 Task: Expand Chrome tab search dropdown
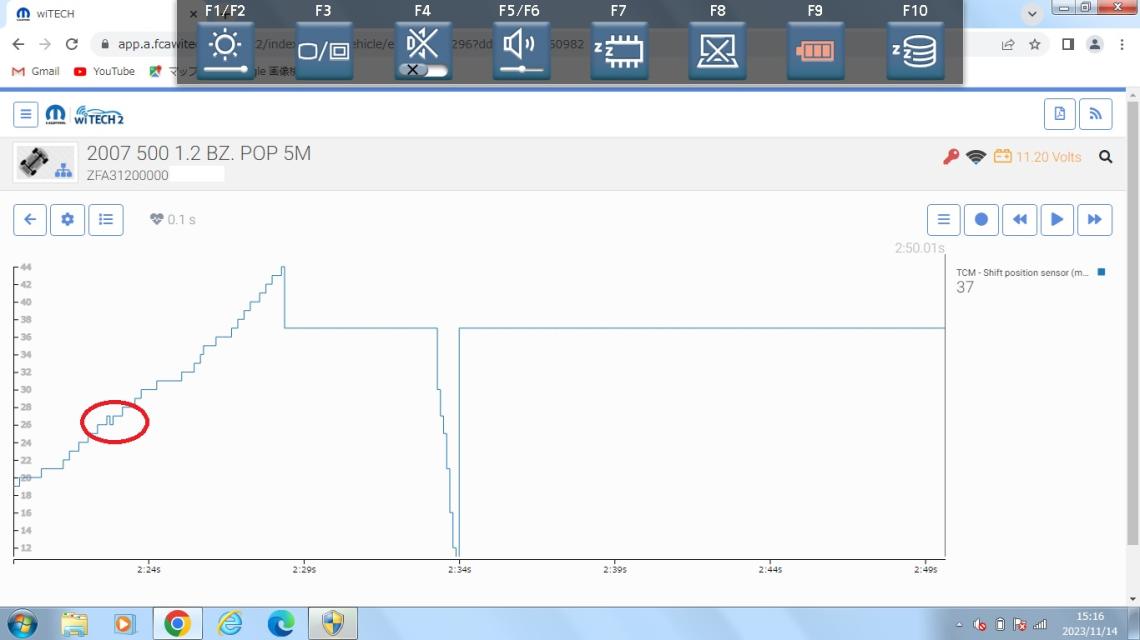pyautogui.click(x=1032, y=14)
